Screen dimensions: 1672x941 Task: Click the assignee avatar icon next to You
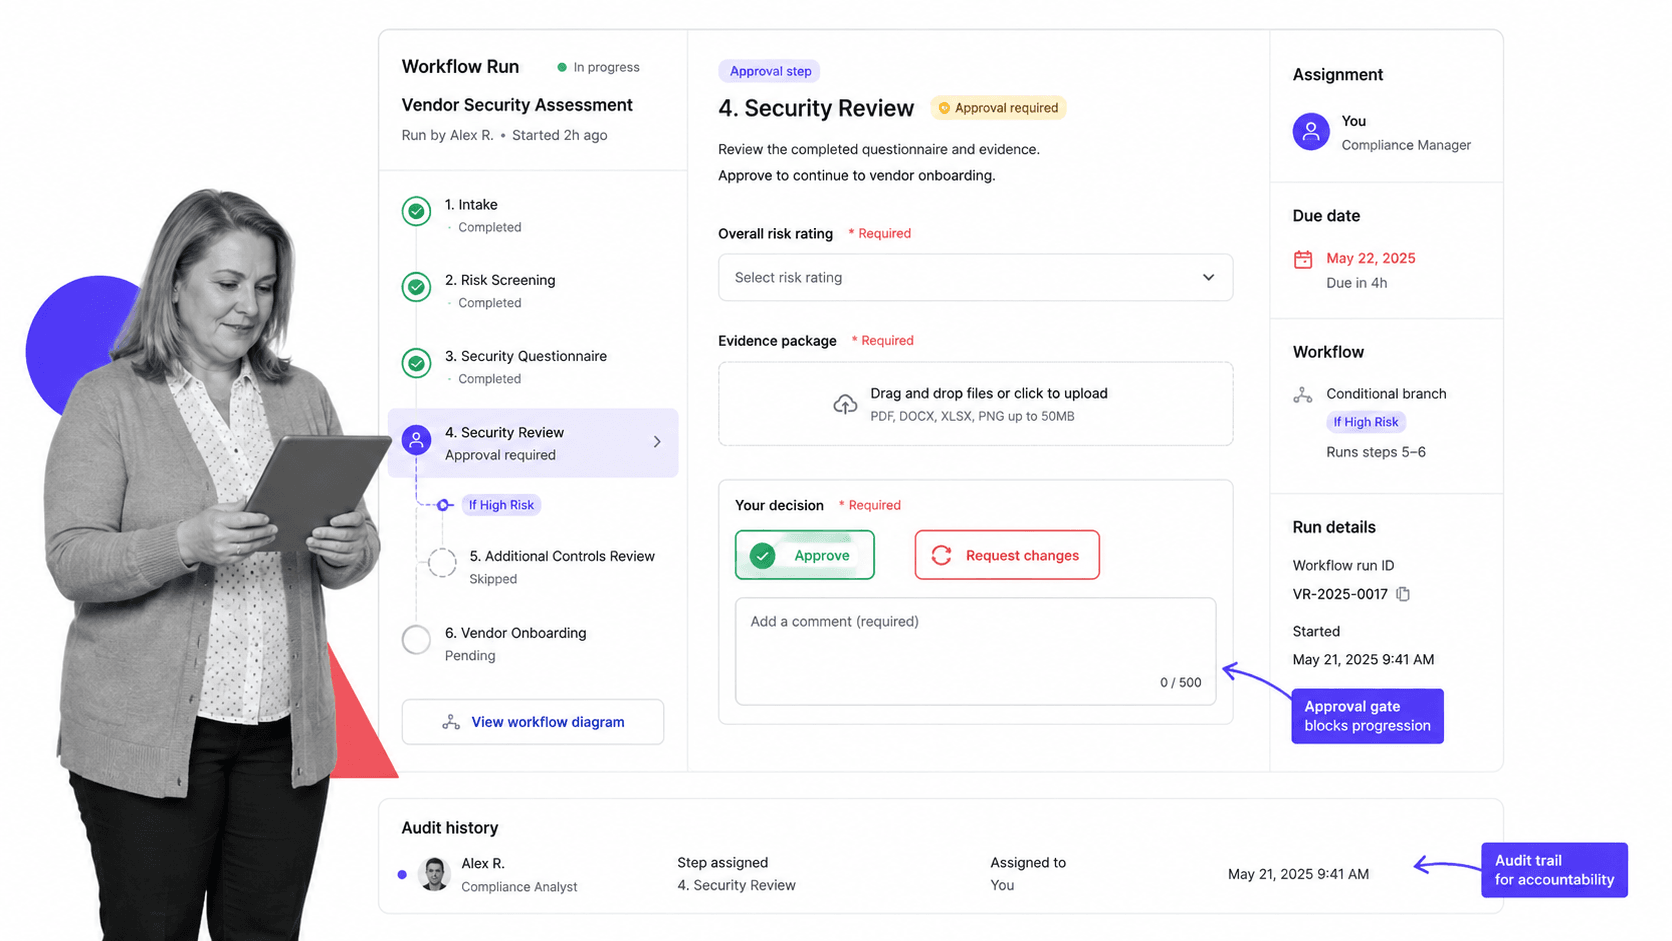pos(1311,131)
